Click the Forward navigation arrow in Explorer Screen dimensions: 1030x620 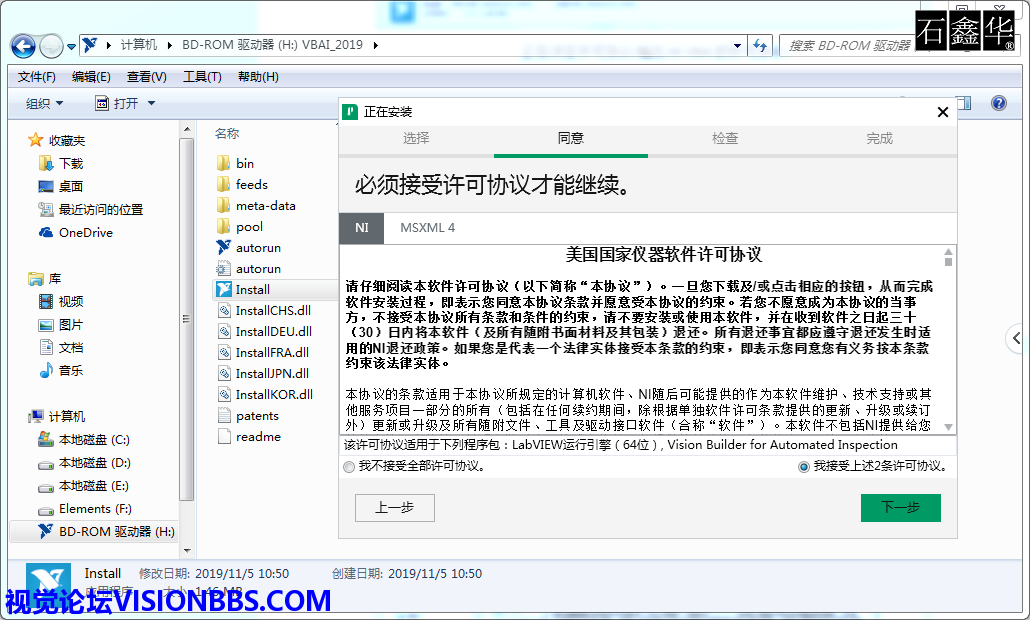[51, 46]
